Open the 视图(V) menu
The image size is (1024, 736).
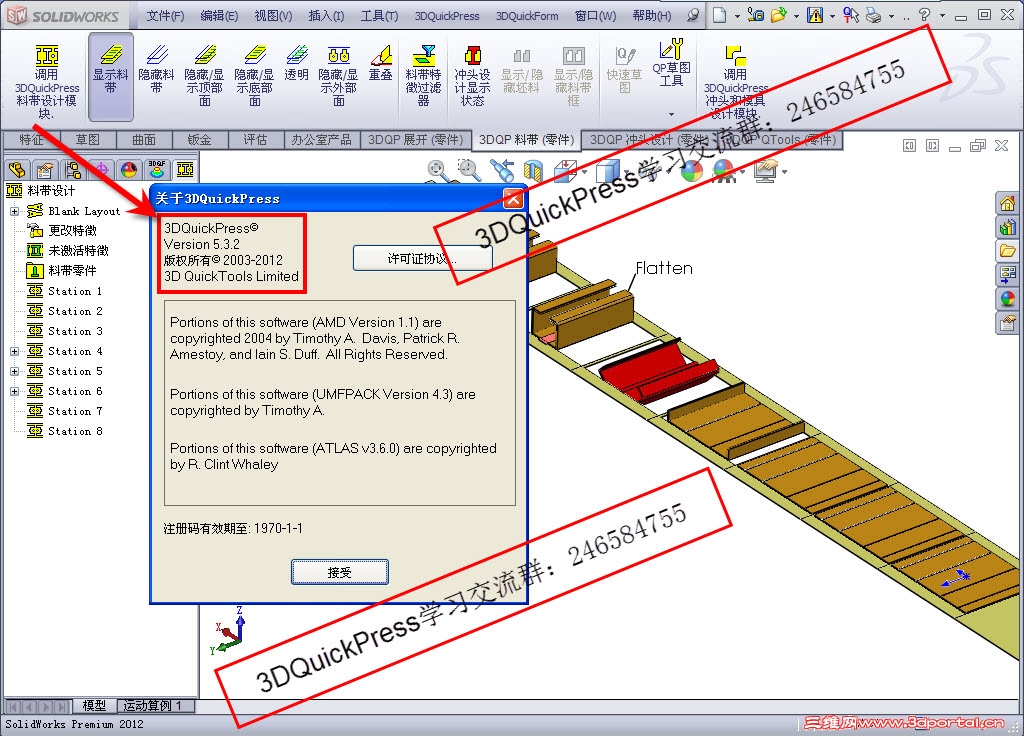click(273, 16)
